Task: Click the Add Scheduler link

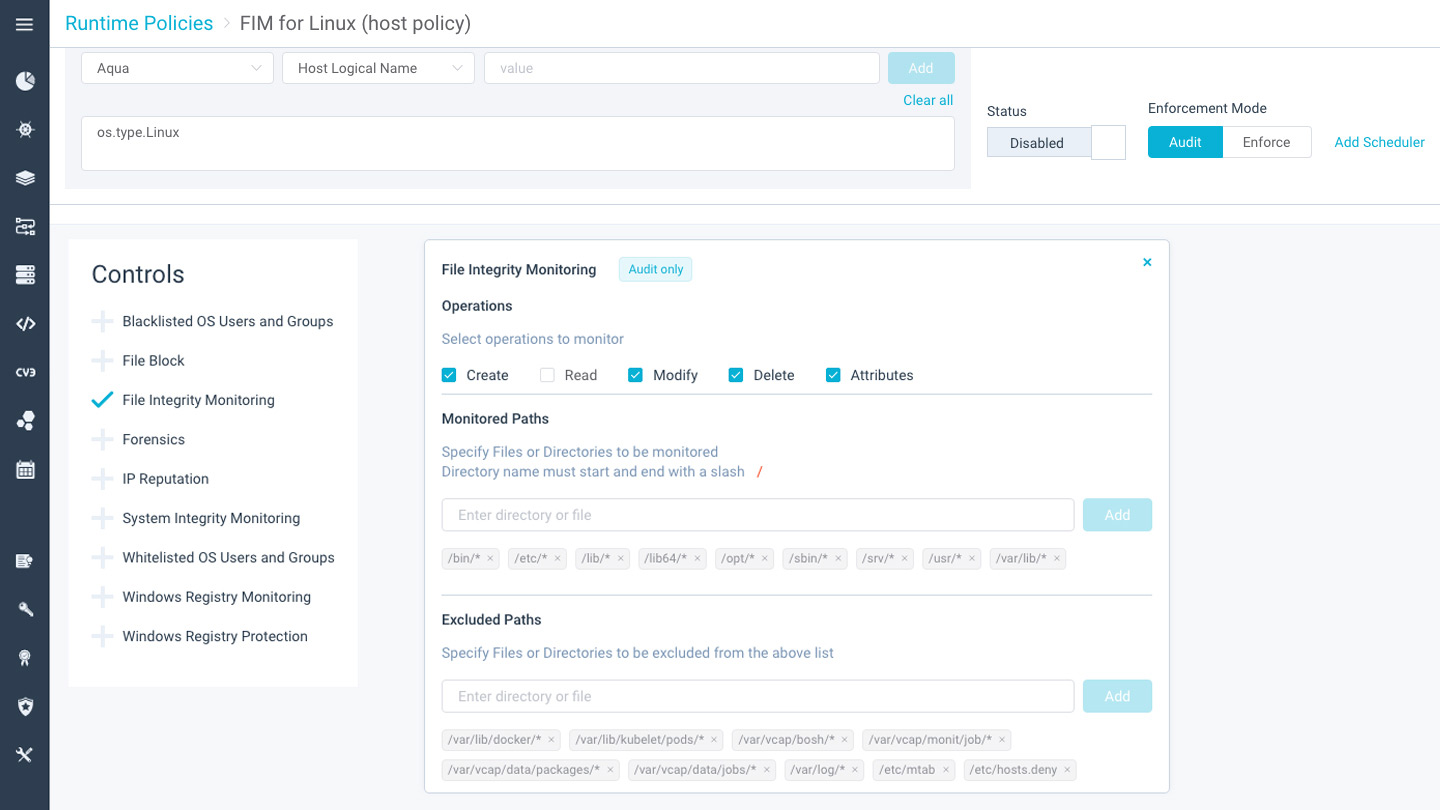Action: tap(1379, 142)
